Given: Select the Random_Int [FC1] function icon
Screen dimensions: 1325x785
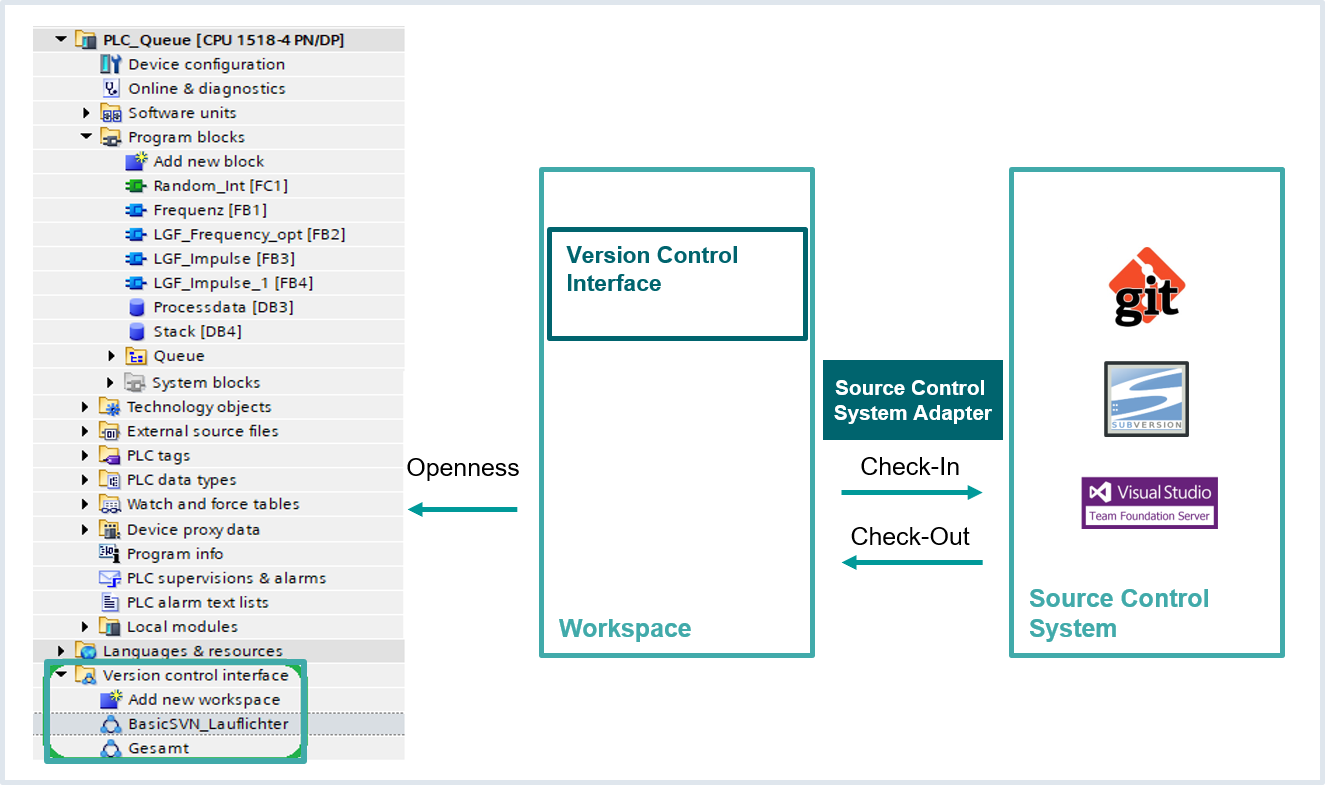Looking at the screenshot, I should [x=136, y=186].
